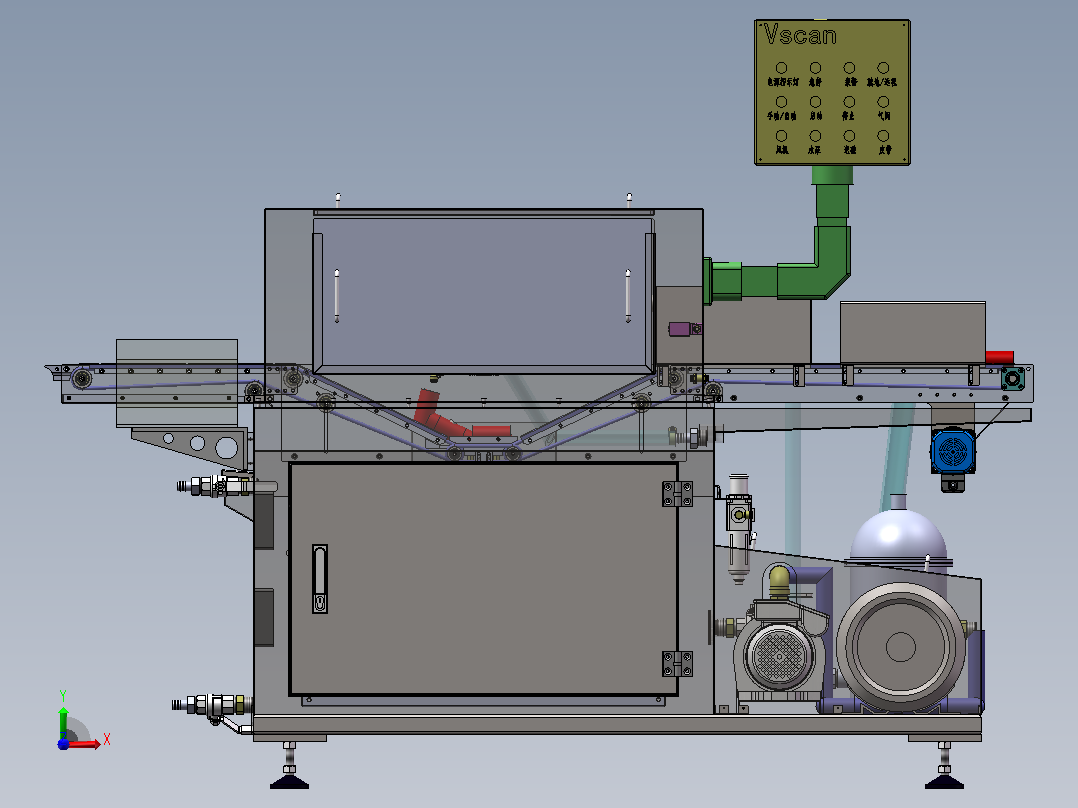Click the circle above the 皮带 label
This screenshot has width=1078, height=808.
pyautogui.click(x=883, y=135)
